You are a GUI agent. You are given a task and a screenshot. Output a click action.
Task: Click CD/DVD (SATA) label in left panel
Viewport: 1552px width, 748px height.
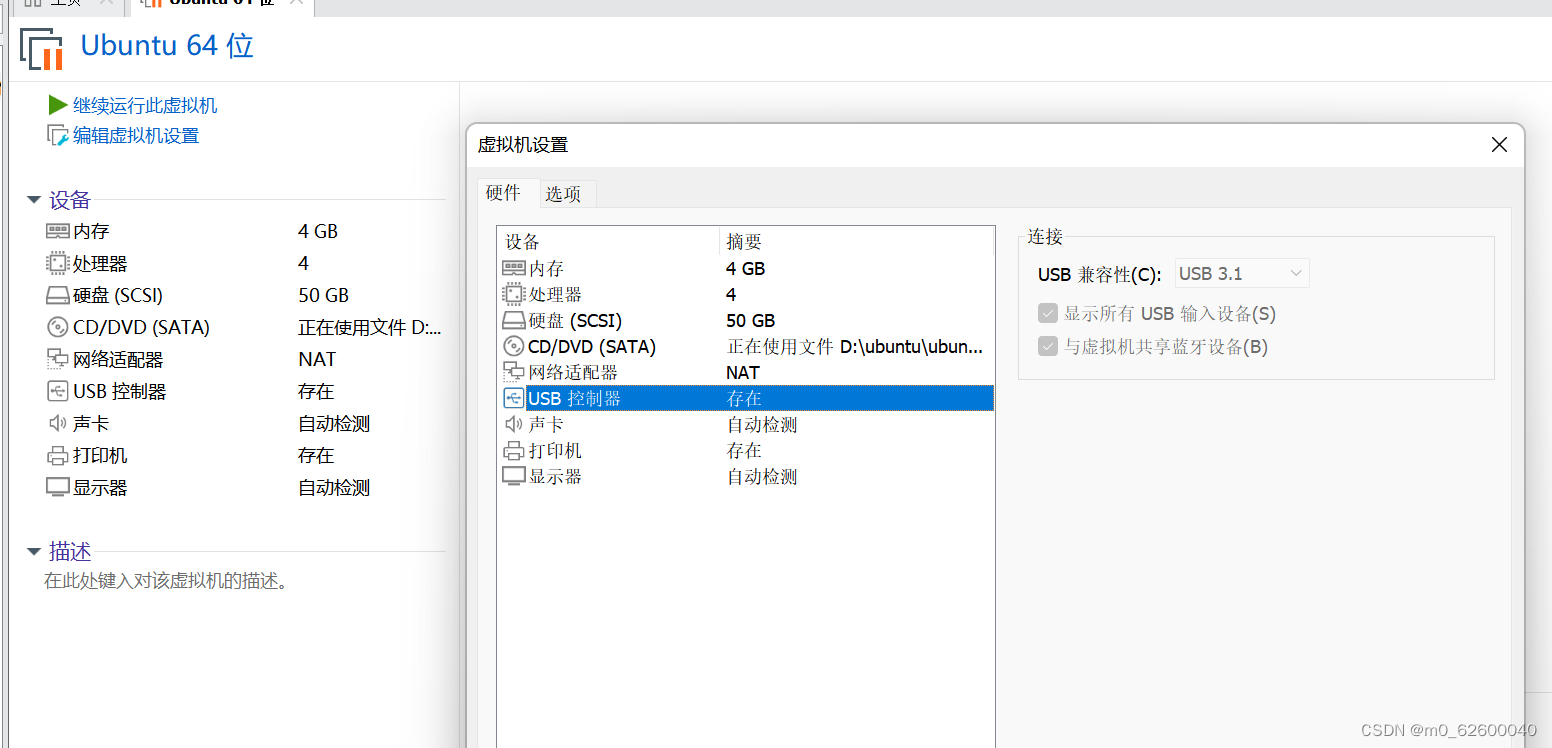point(141,327)
